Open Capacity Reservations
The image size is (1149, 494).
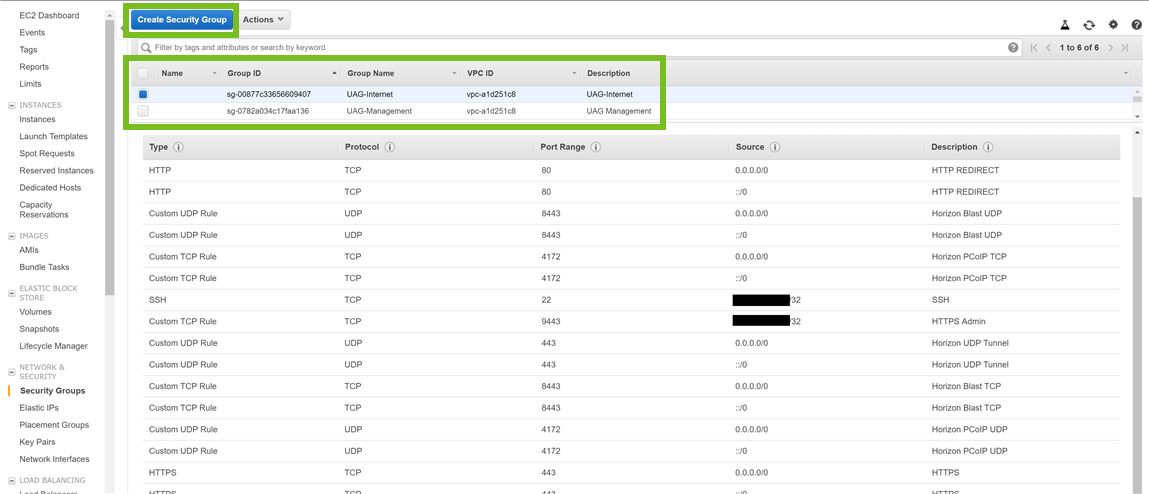click(44, 210)
